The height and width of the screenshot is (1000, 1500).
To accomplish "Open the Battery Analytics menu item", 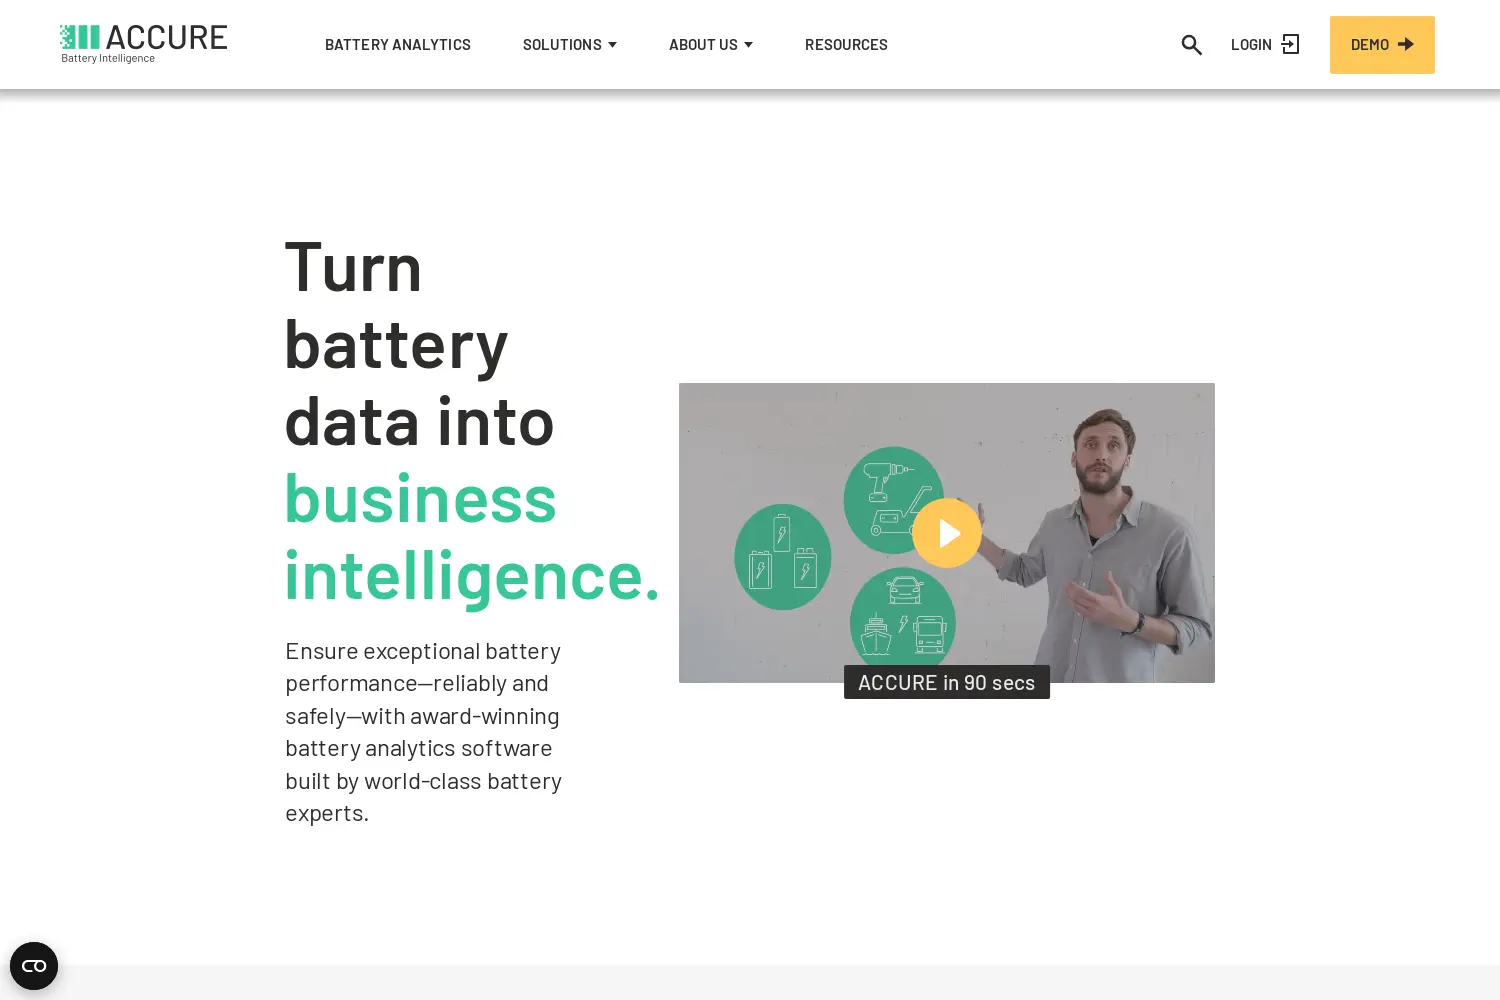I will pyautogui.click(x=398, y=45).
